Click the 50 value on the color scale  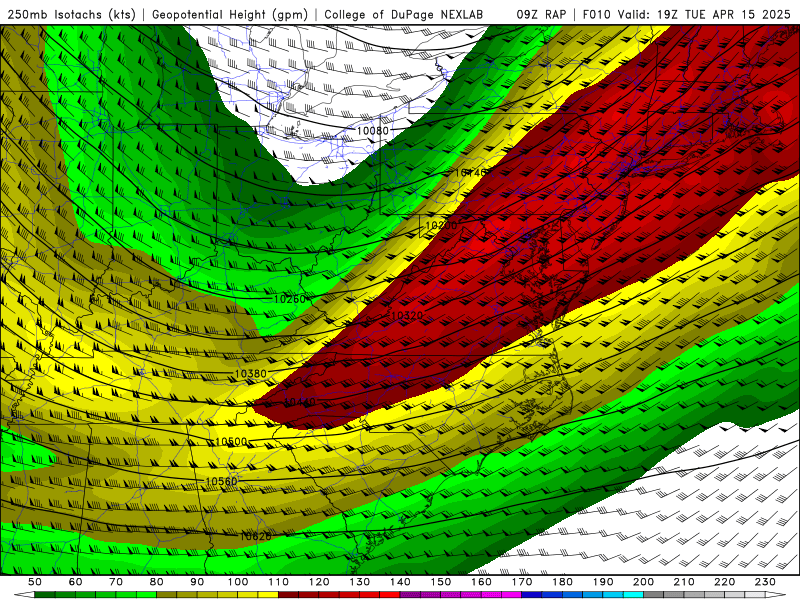coord(35,582)
